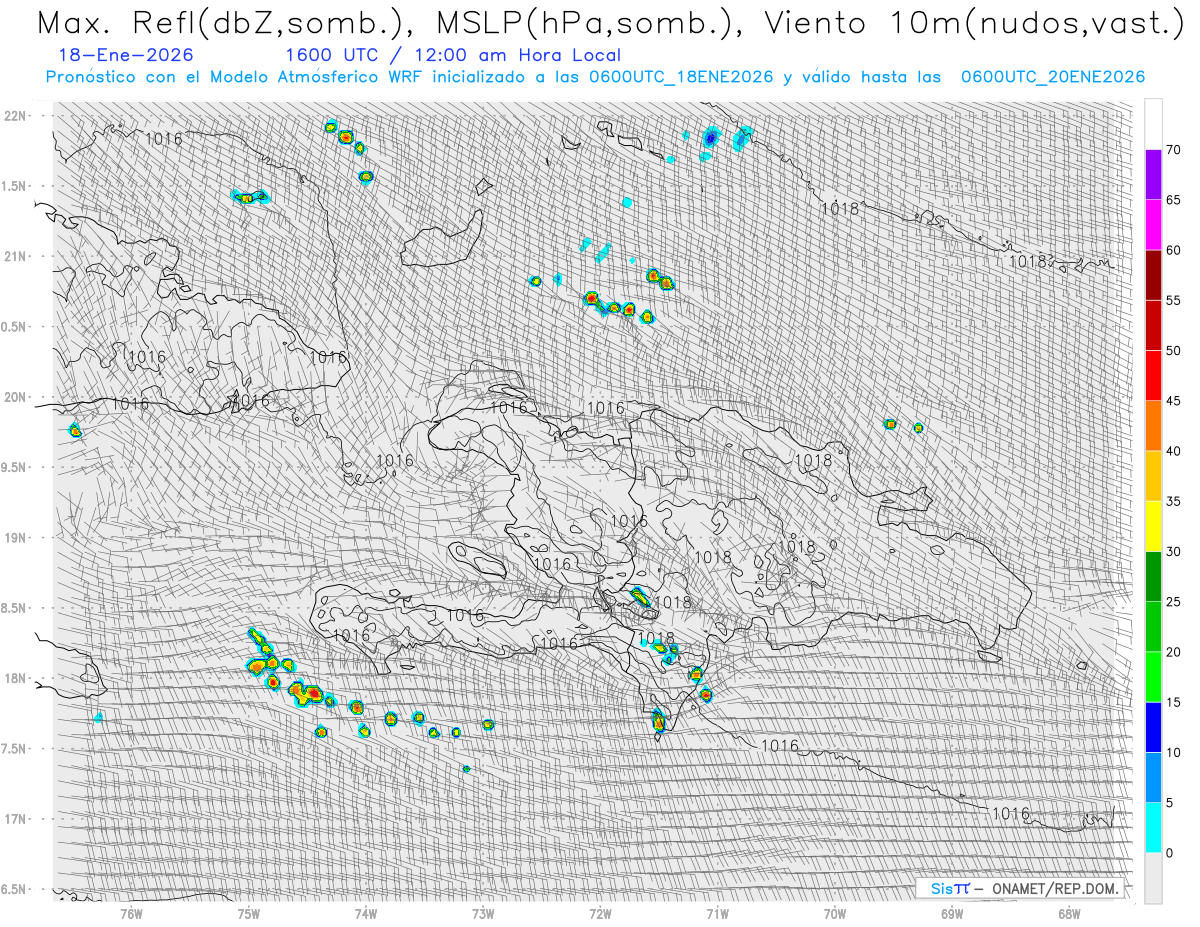Click the colorbar value label '55'

point(1174,300)
